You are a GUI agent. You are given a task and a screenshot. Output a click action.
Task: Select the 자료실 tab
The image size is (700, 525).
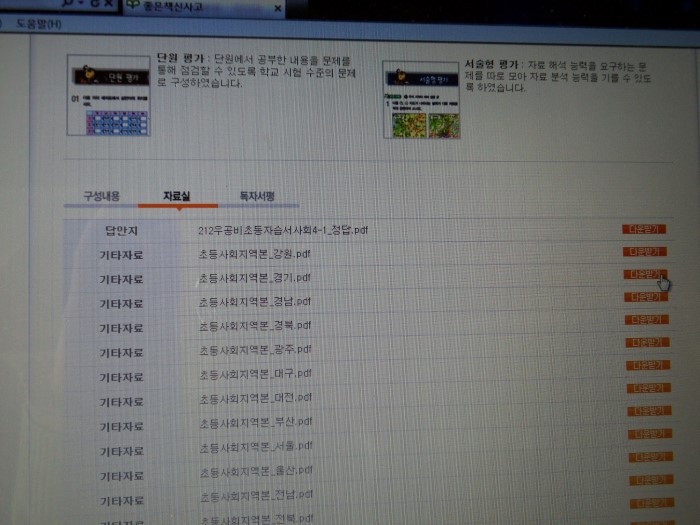click(x=177, y=196)
